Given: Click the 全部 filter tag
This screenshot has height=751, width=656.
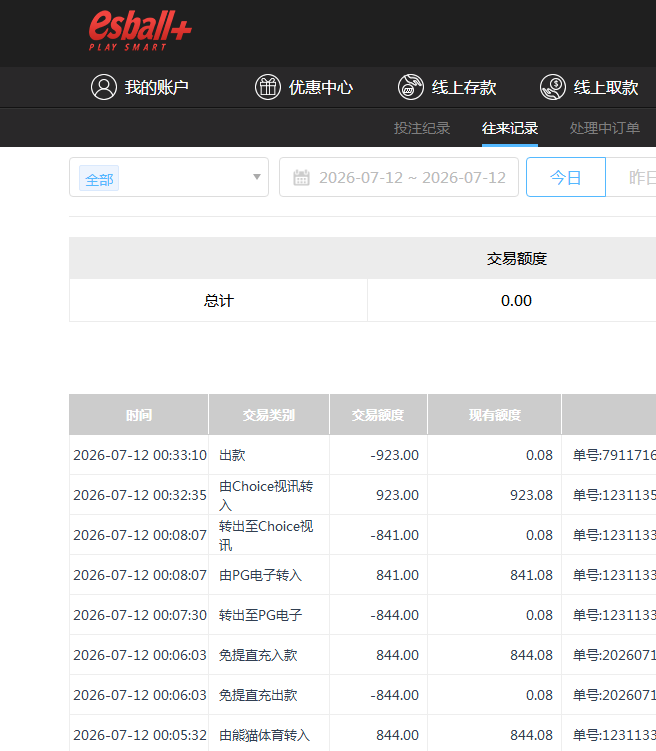Looking at the screenshot, I should click(x=99, y=178).
